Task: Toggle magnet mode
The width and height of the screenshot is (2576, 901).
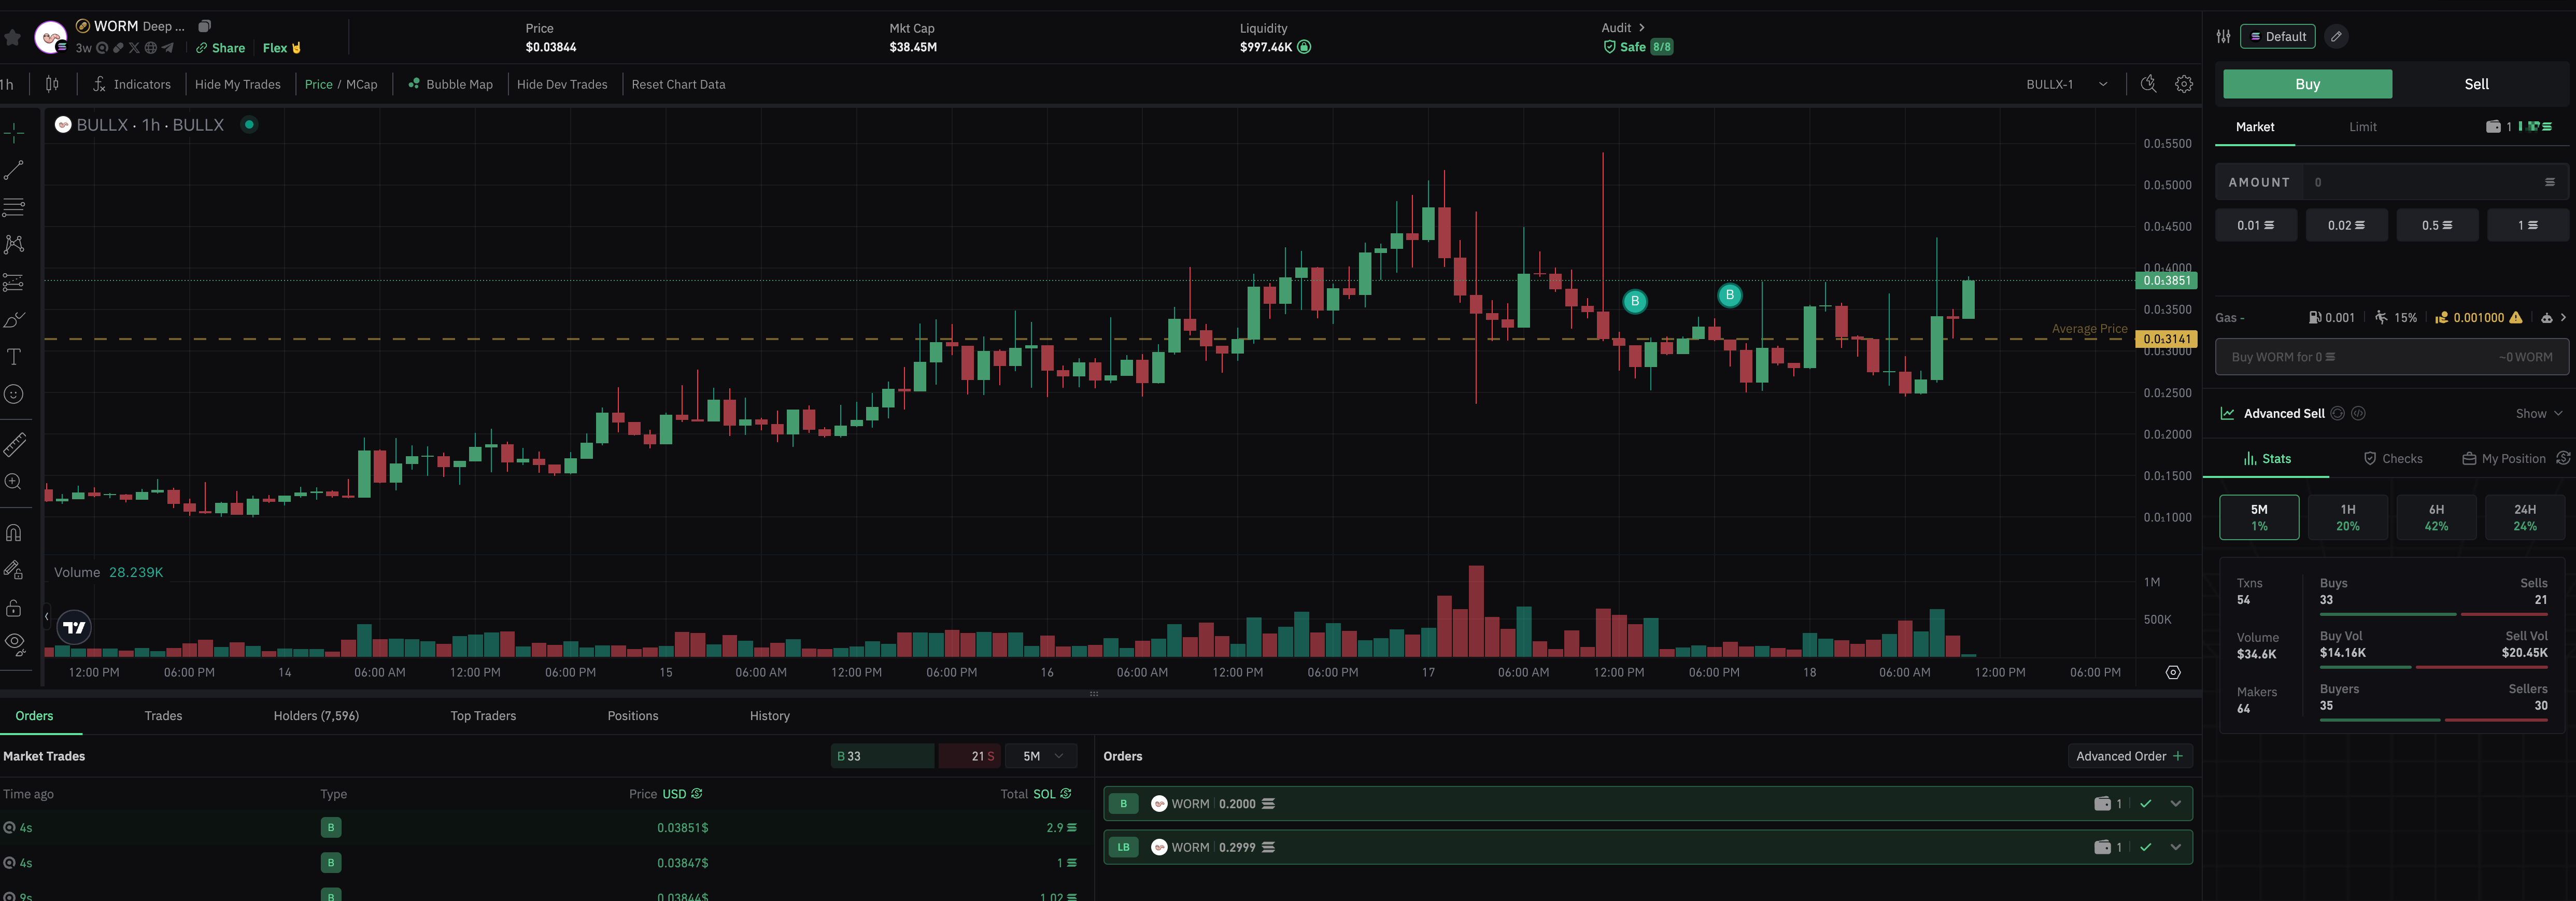Action: pyautogui.click(x=14, y=532)
